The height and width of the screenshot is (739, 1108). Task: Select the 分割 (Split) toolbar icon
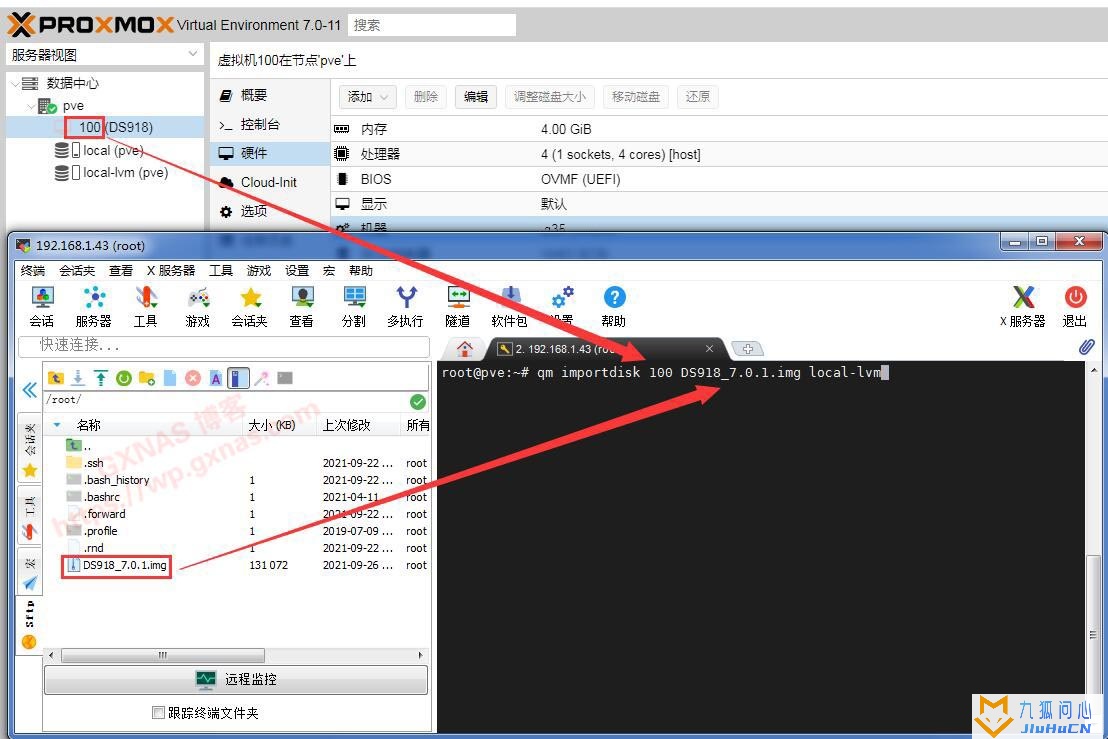[x=353, y=307]
